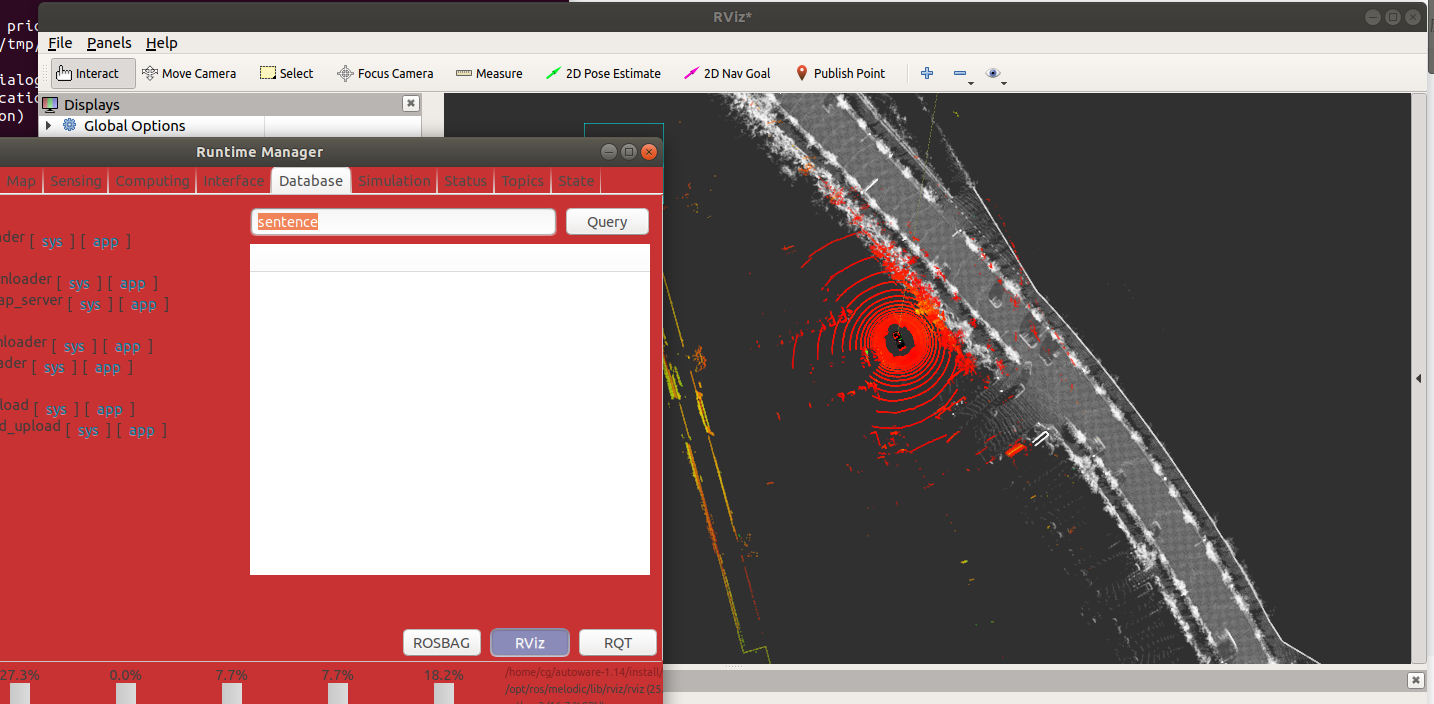Click the 27.3% CPU usage bar
The width and height of the screenshot is (1434, 704).
(x=19, y=694)
